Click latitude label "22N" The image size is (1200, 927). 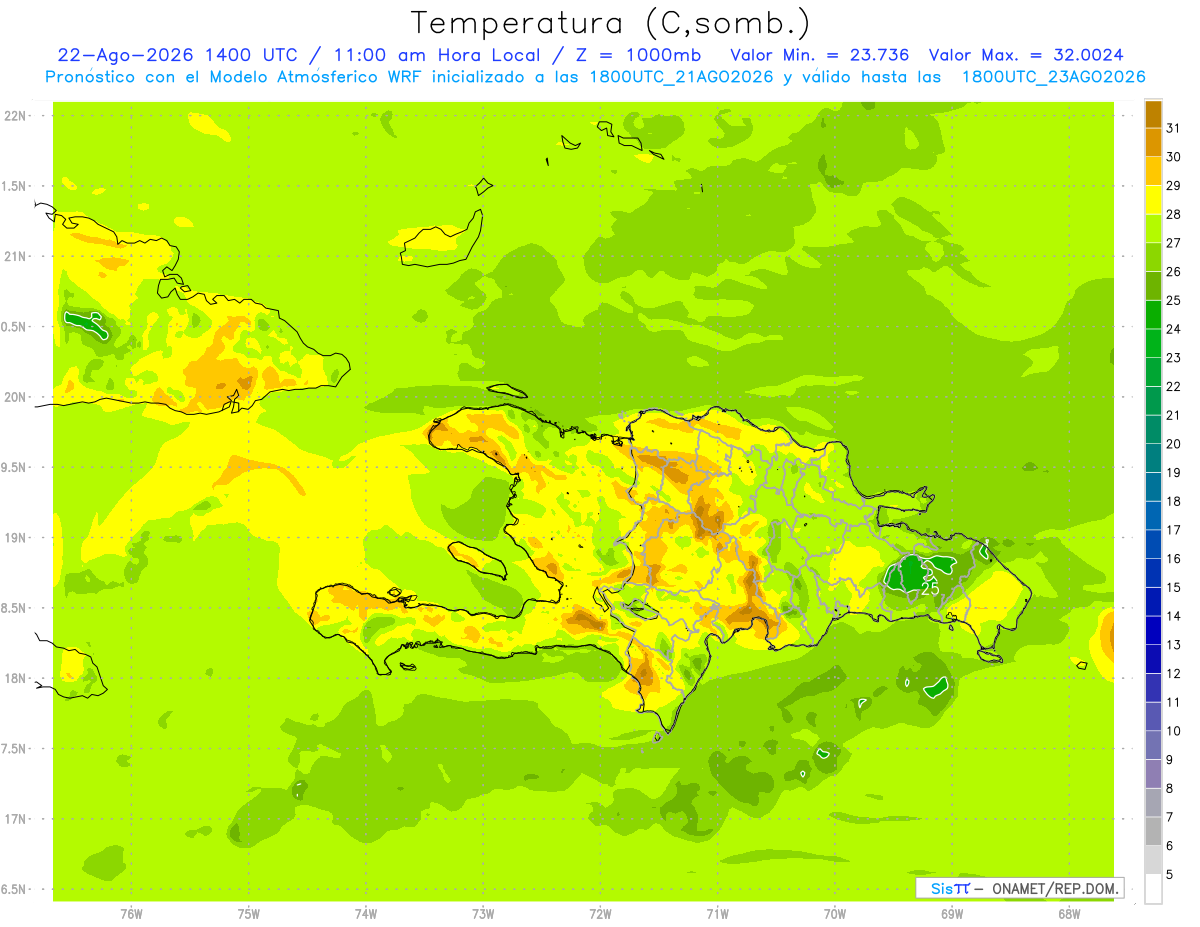pos(15,116)
